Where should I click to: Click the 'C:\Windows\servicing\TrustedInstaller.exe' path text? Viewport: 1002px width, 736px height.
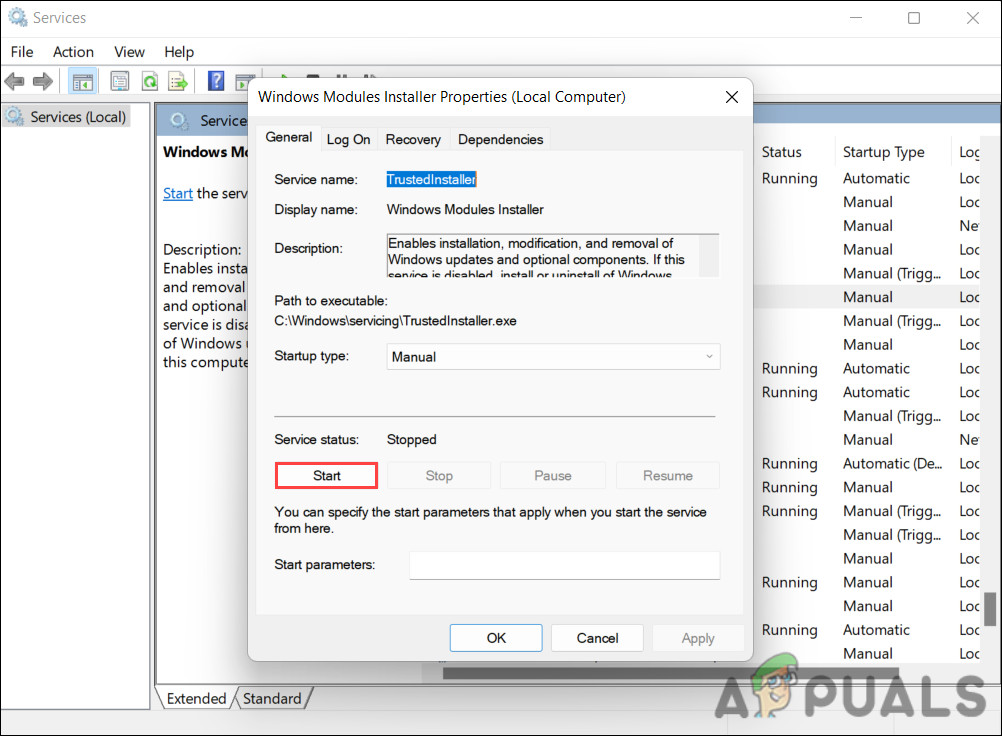click(x=396, y=321)
